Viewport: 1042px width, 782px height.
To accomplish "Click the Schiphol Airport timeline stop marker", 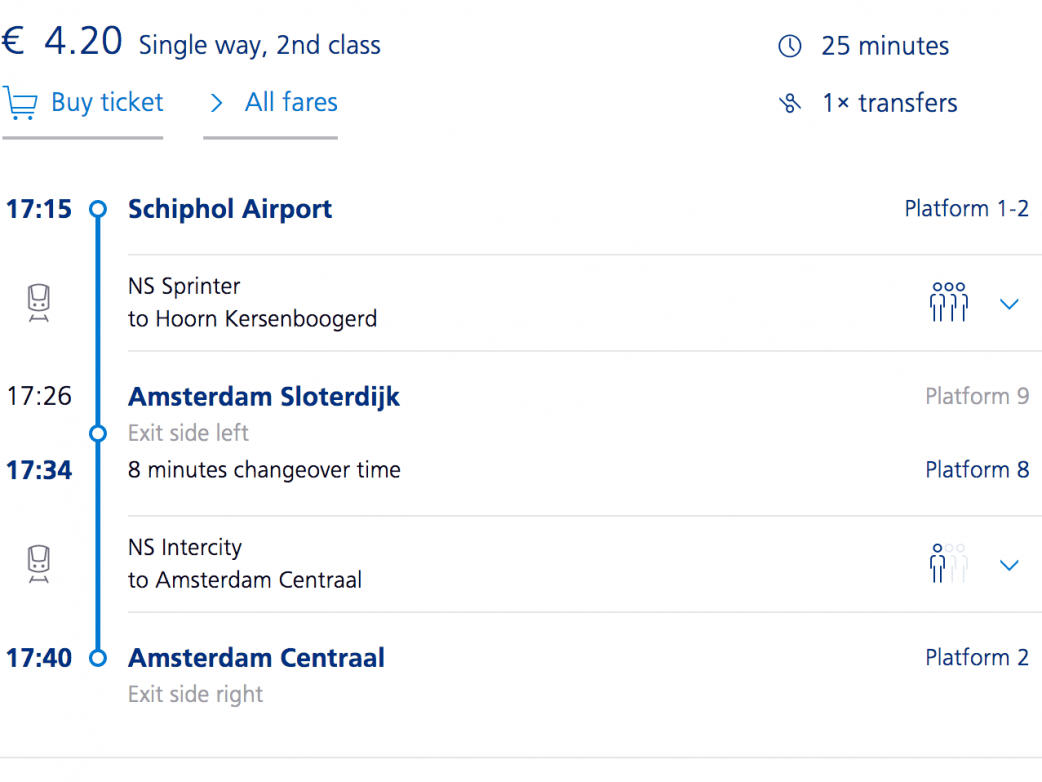I will click(x=98, y=209).
